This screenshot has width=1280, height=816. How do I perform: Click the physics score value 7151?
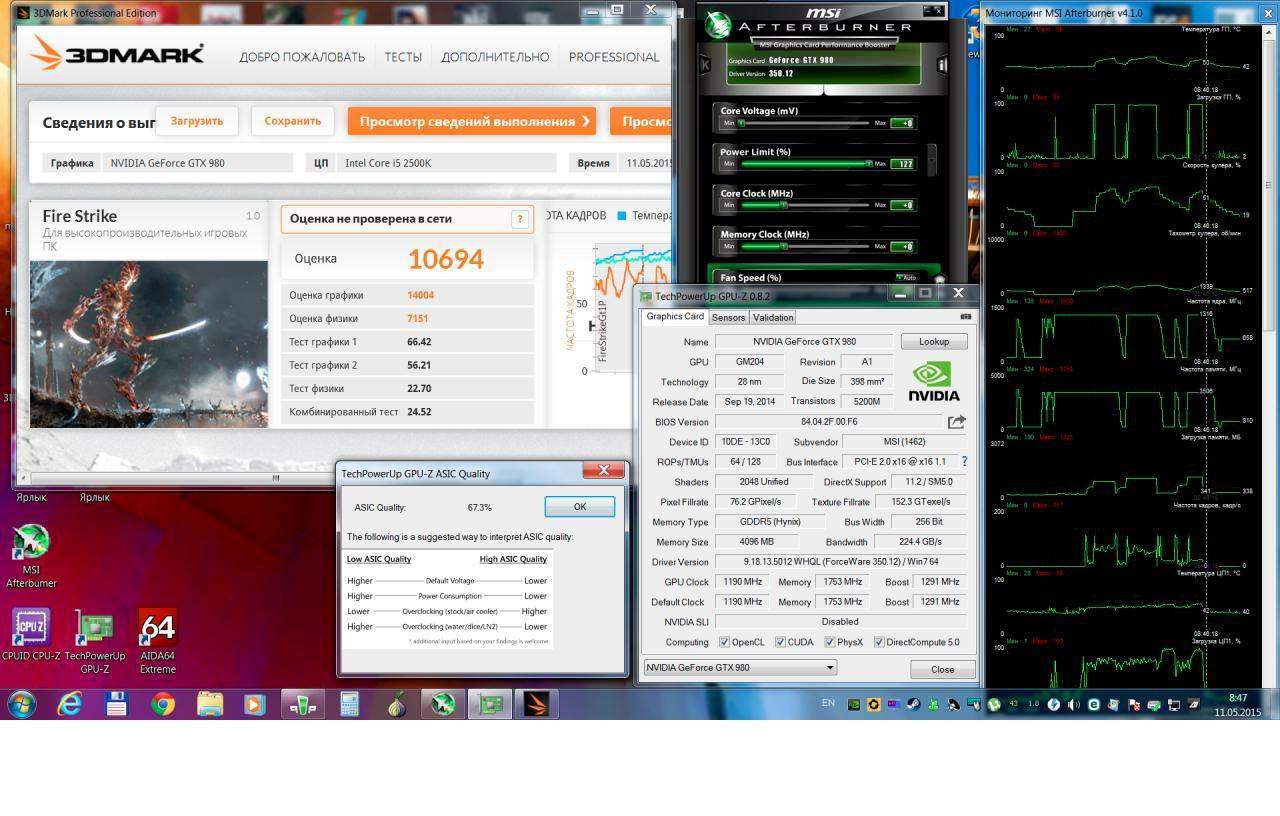pyautogui.click(x=418, y=318)
